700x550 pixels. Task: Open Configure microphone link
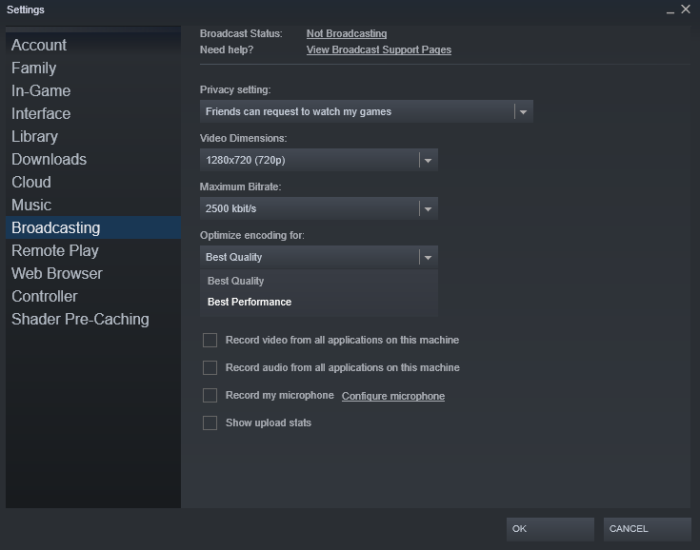tap(393, 396)
